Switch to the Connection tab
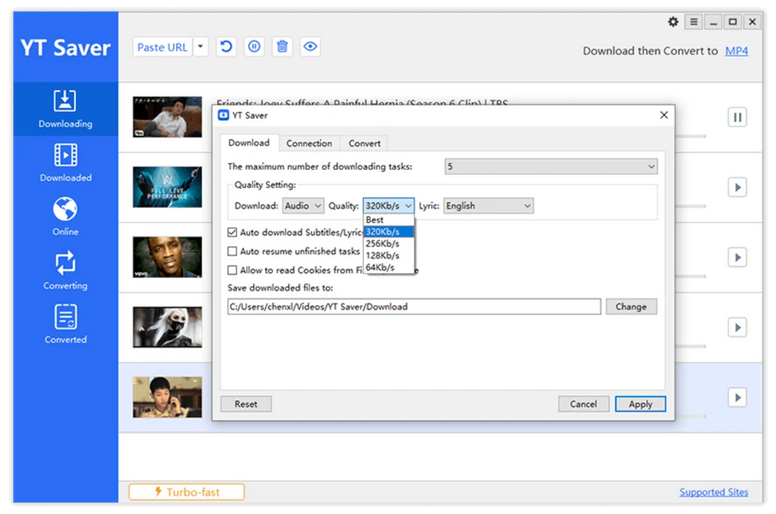The width and height of the screenshot is (776, 514). (x=309, y=143)
